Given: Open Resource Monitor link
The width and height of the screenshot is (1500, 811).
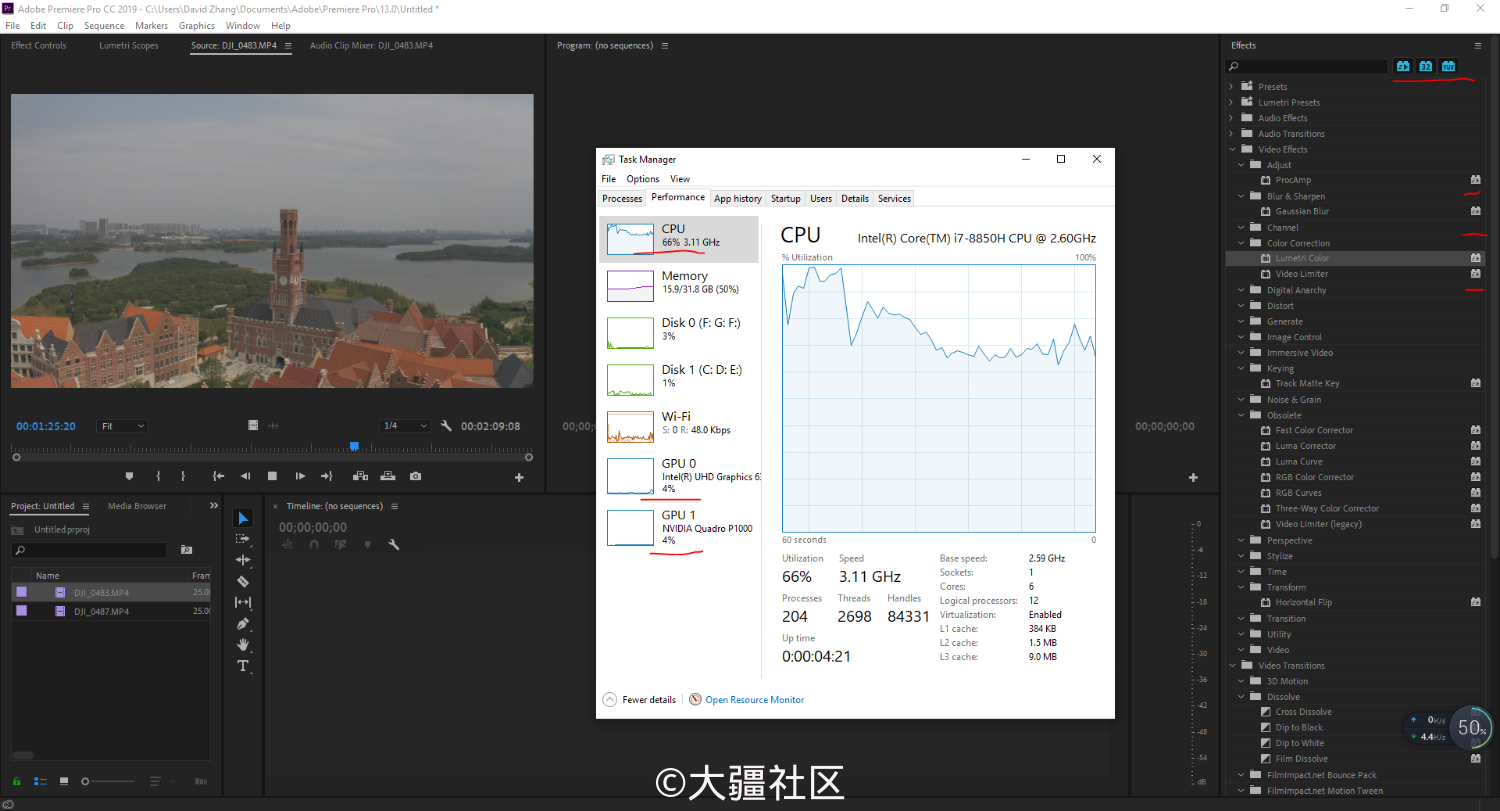Looking at the screenshot, I should coord(755,700).
